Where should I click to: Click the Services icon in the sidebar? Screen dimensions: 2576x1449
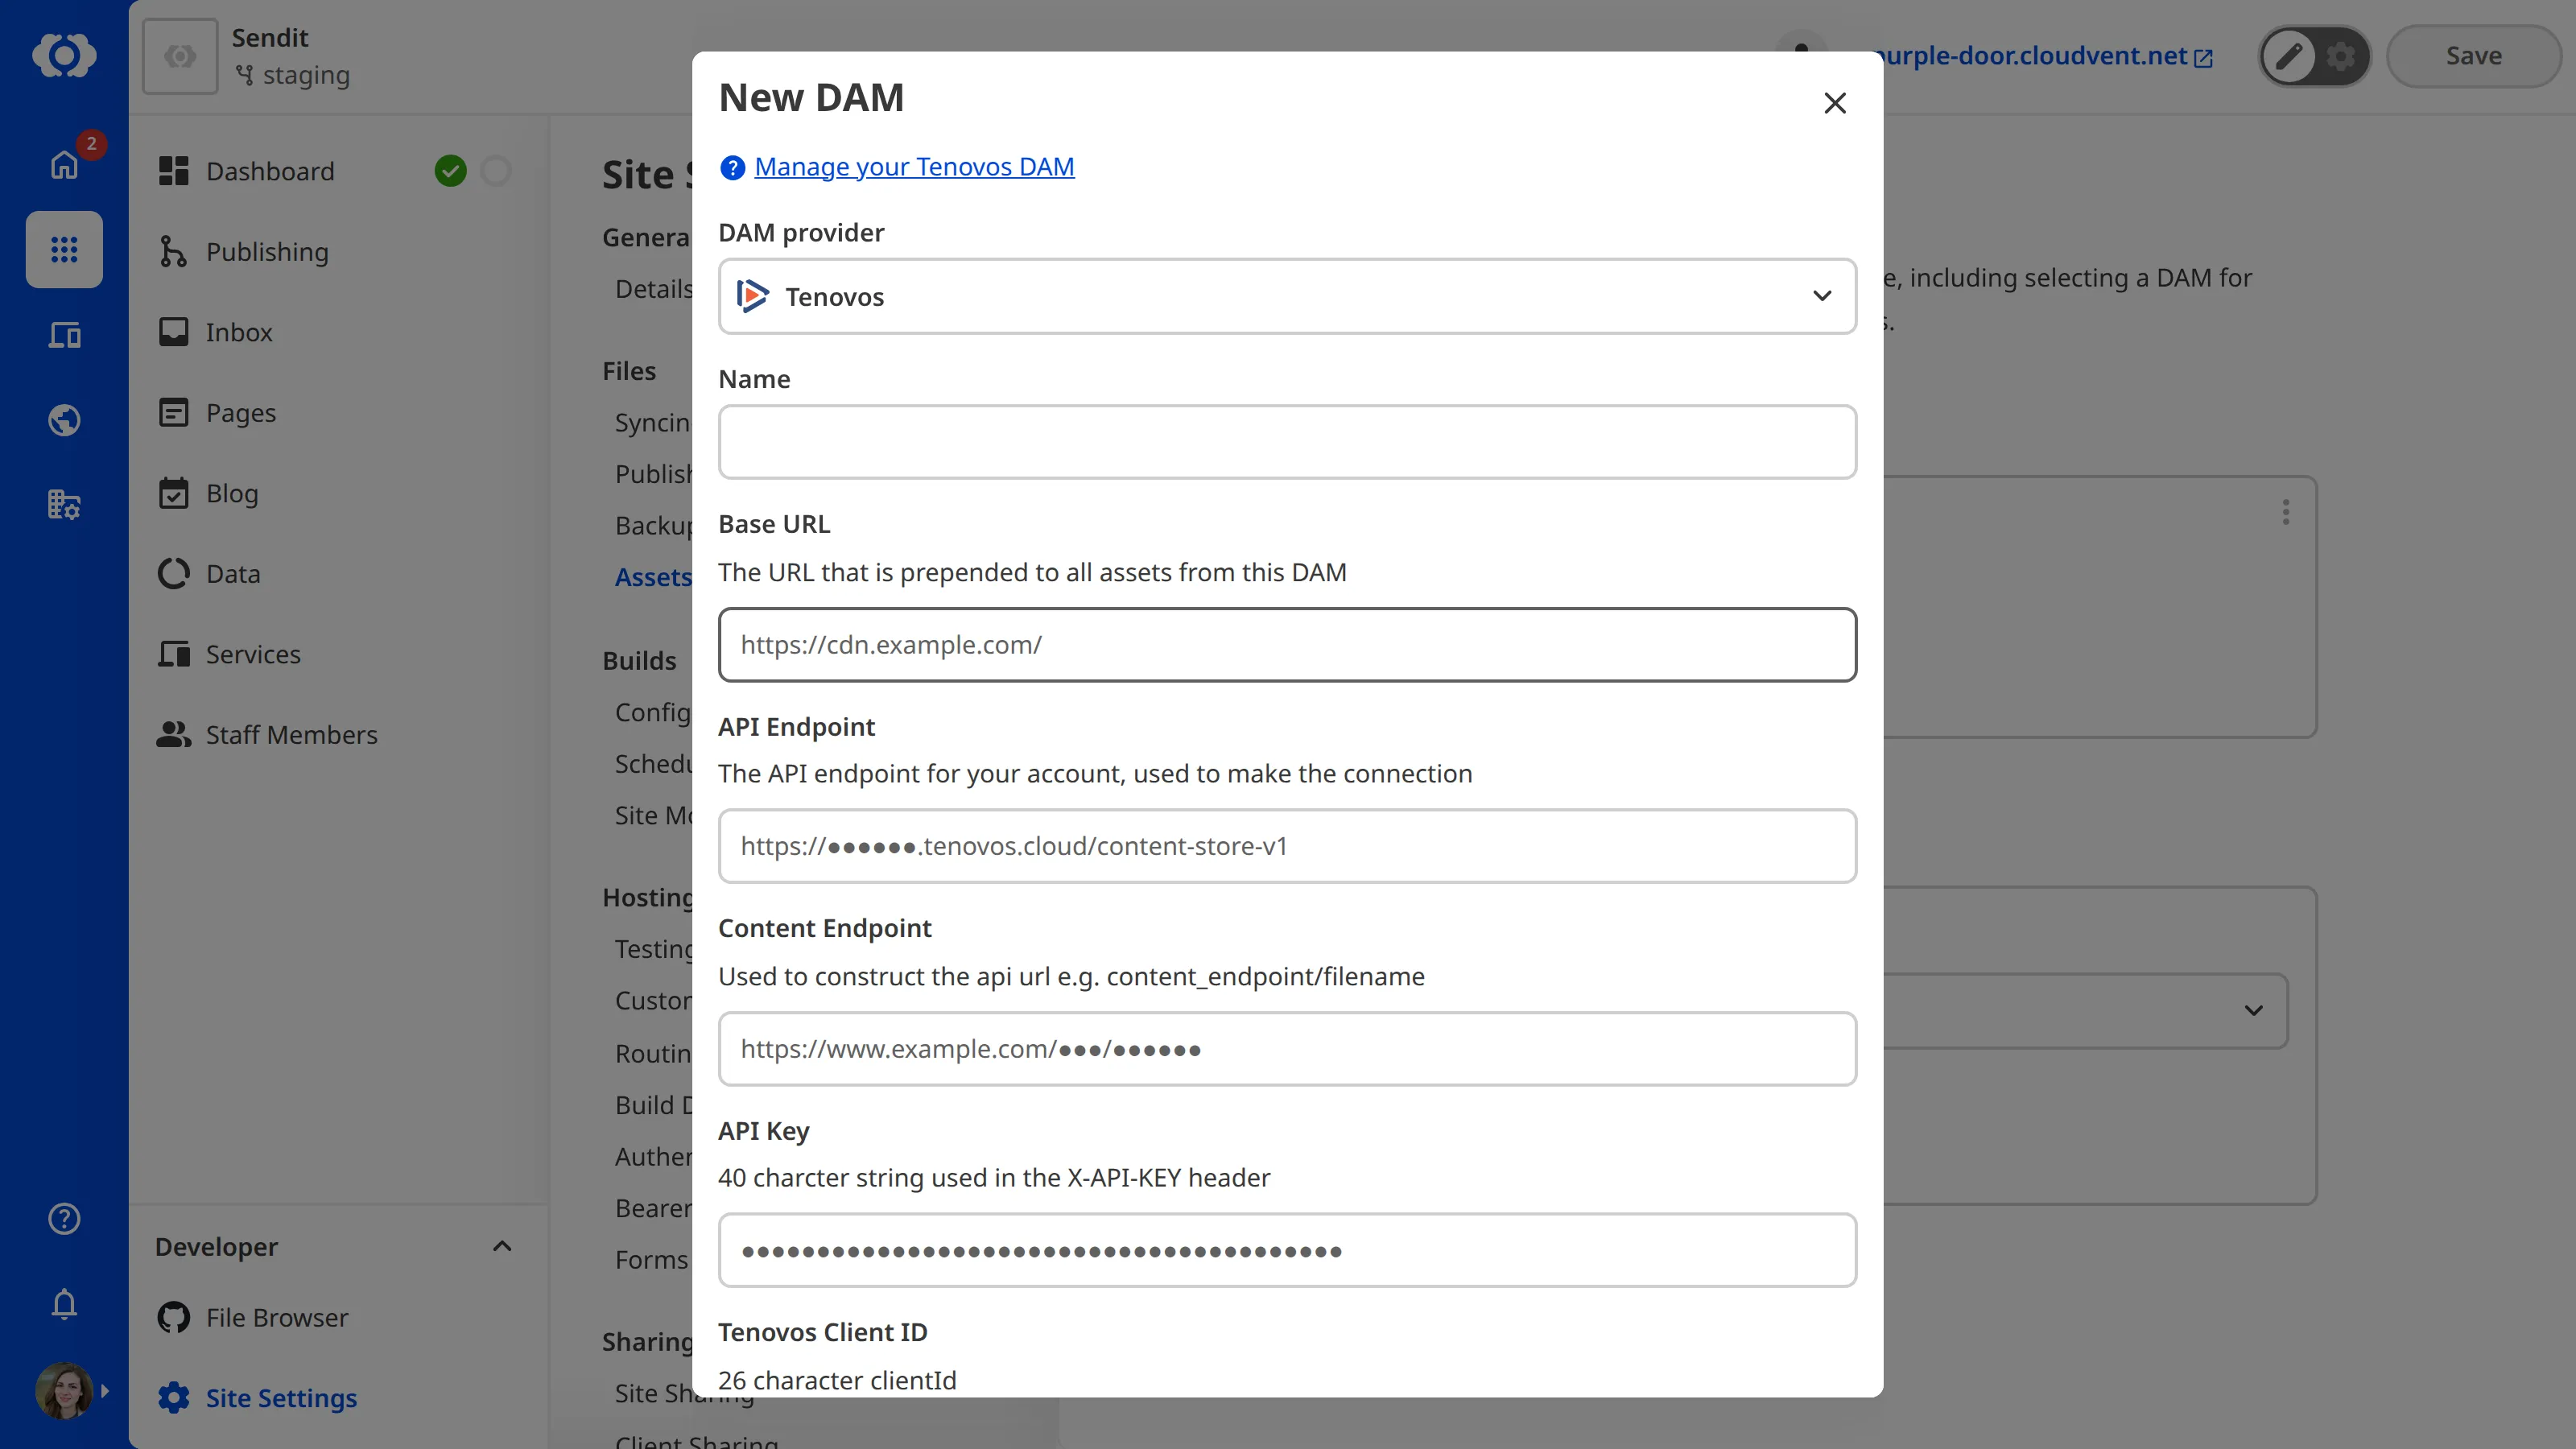174,654
